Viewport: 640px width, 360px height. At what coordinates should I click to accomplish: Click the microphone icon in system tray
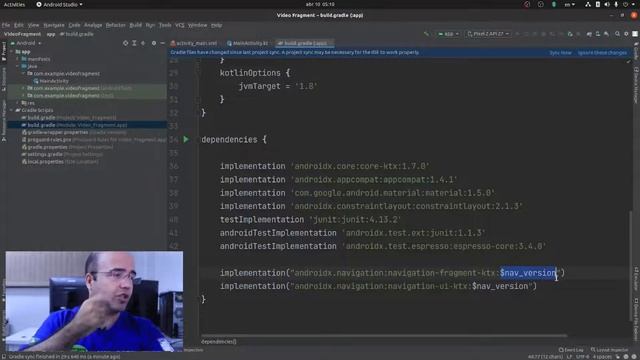click(x=616, y=4)
